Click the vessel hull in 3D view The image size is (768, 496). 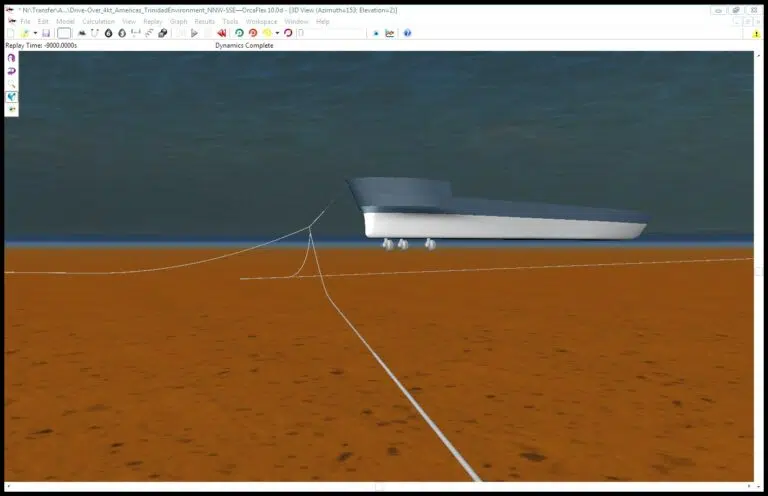tap(500, 226)
